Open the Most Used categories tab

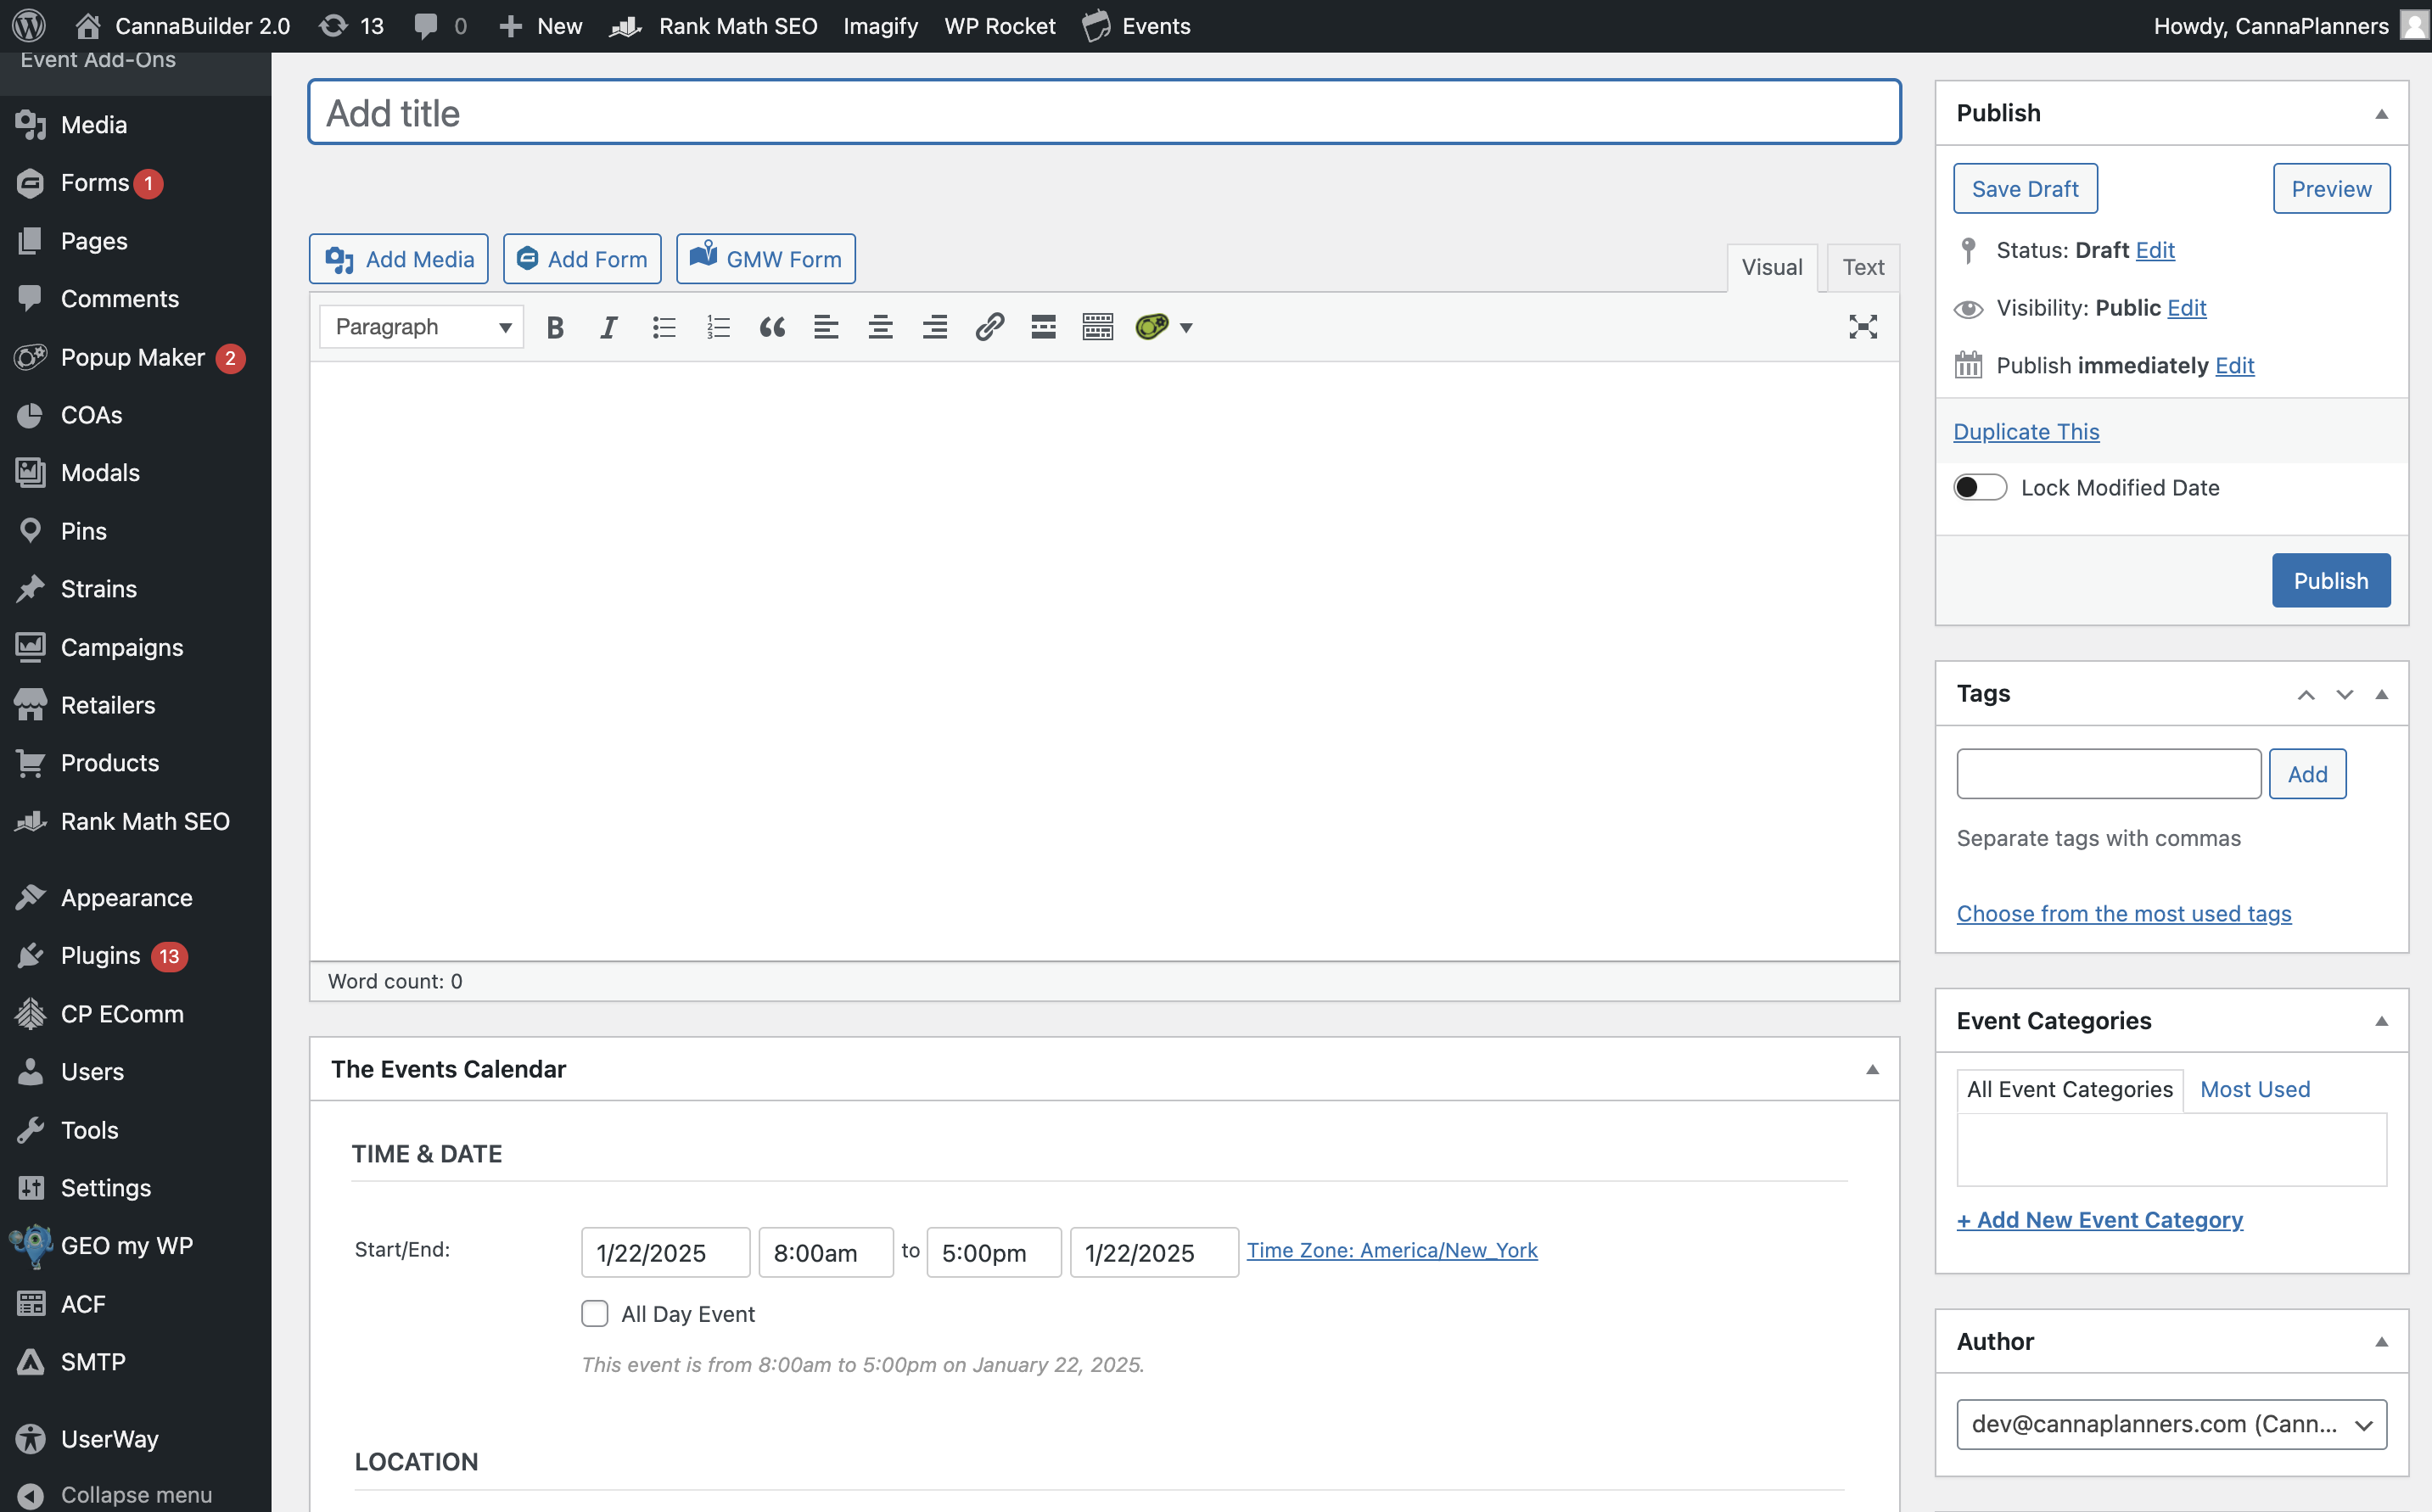click(x=2254, y=1089)
